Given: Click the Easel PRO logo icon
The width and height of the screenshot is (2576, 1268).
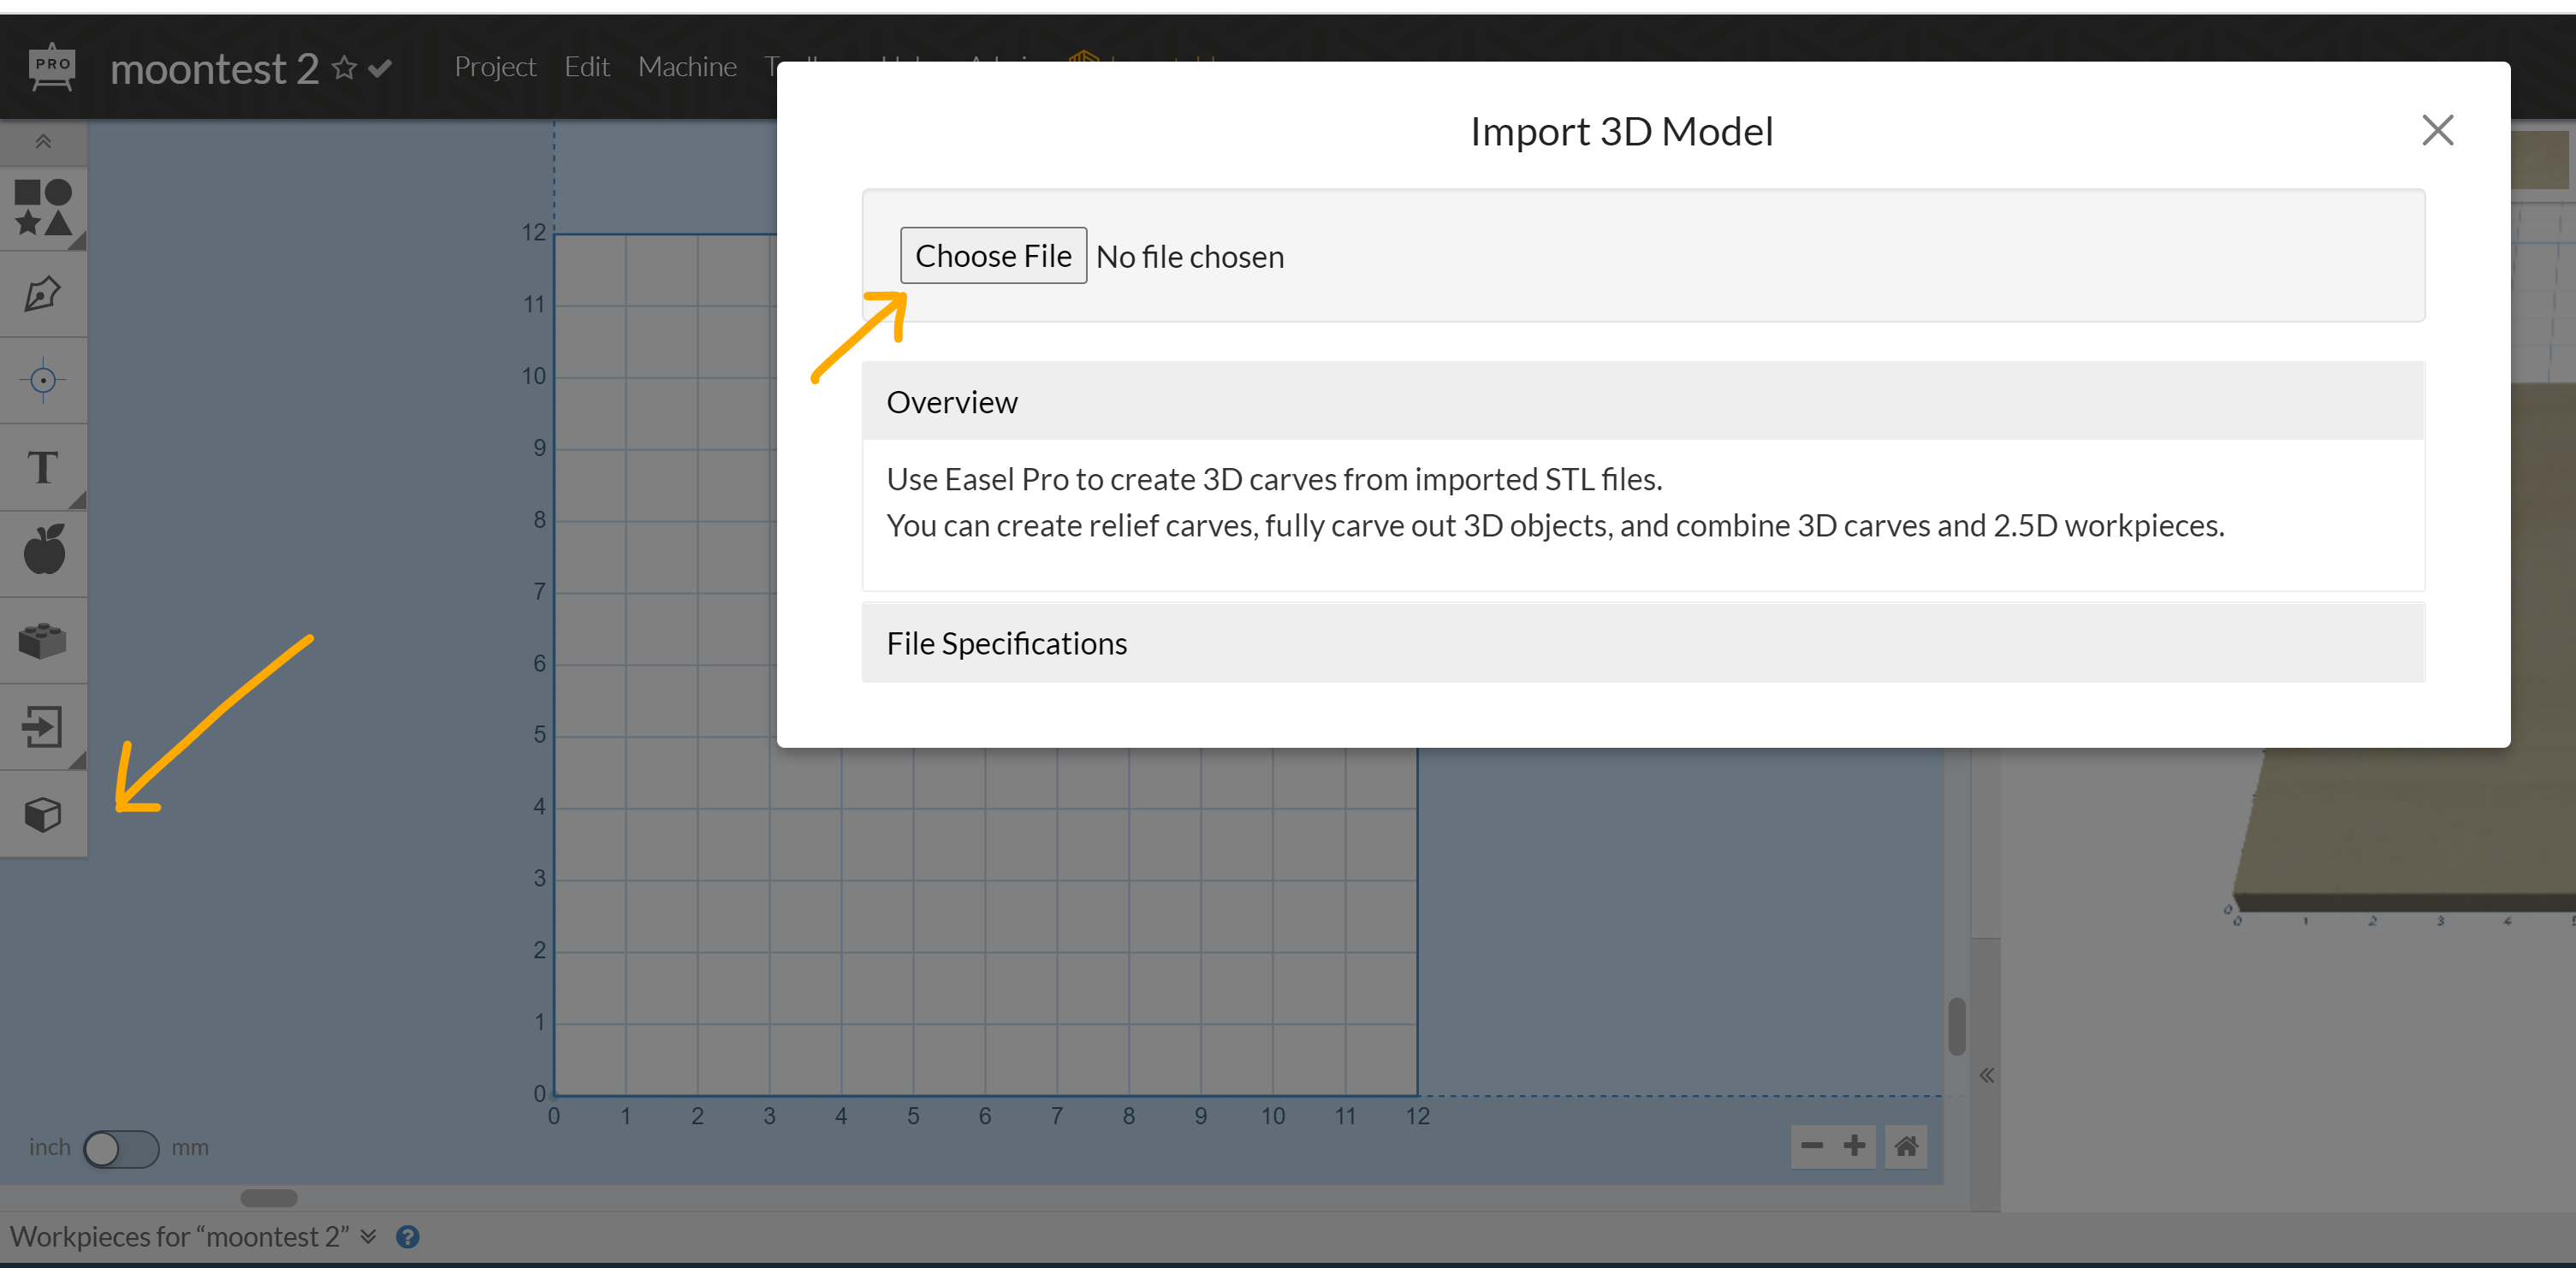Looking at the screenshot, I should click(52, 67).
